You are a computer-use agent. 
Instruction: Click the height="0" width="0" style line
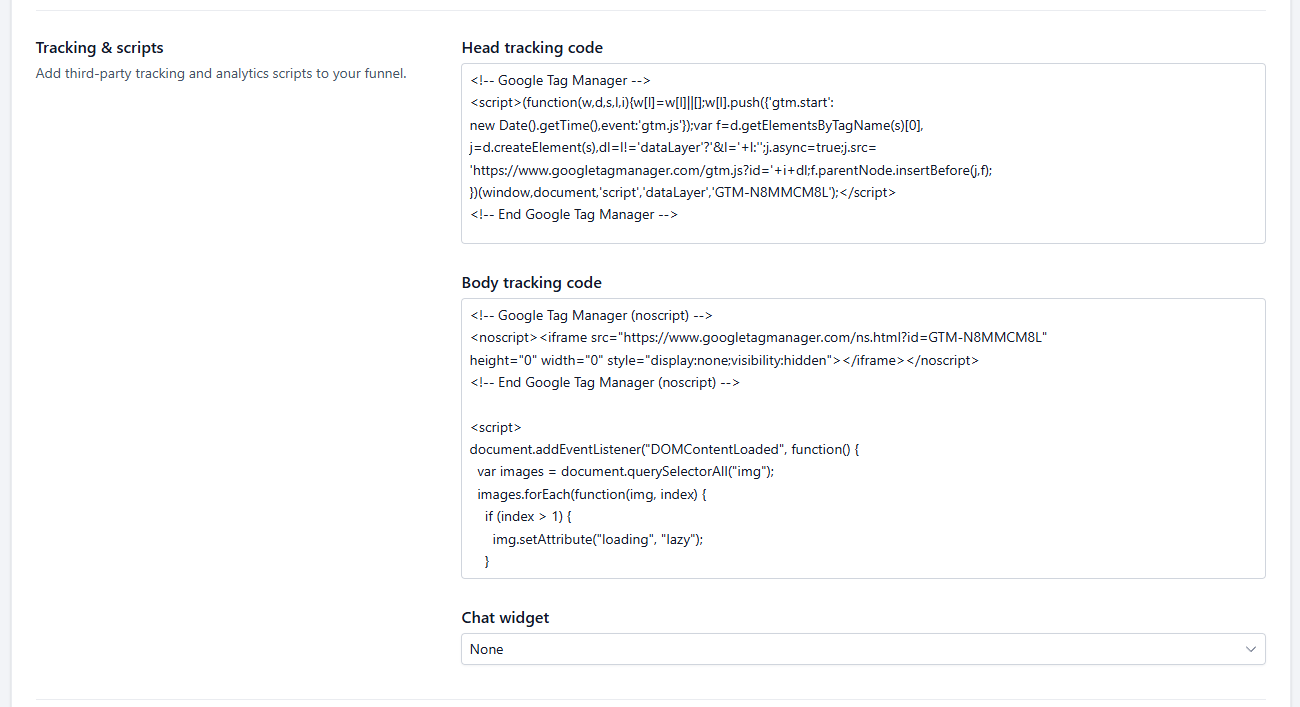724,360
